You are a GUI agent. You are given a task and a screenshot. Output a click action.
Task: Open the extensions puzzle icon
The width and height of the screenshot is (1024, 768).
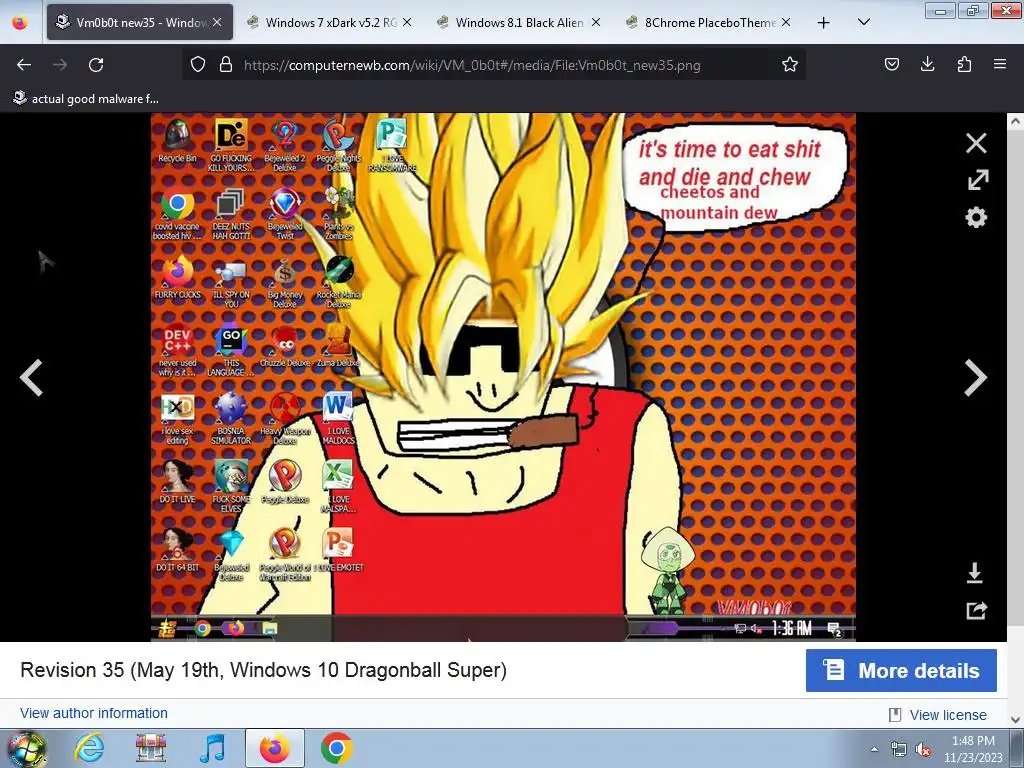click(x=964, y=64)
